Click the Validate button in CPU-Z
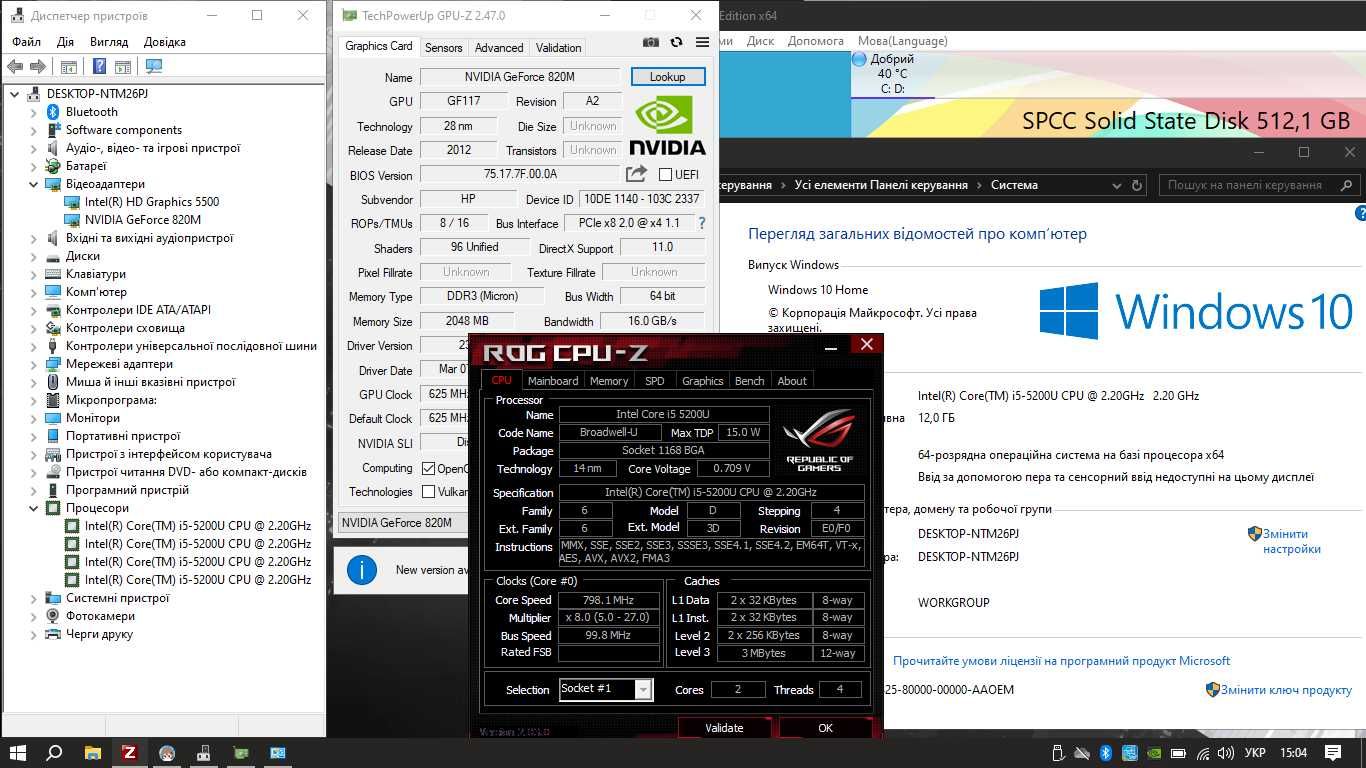 coord(724,727)
